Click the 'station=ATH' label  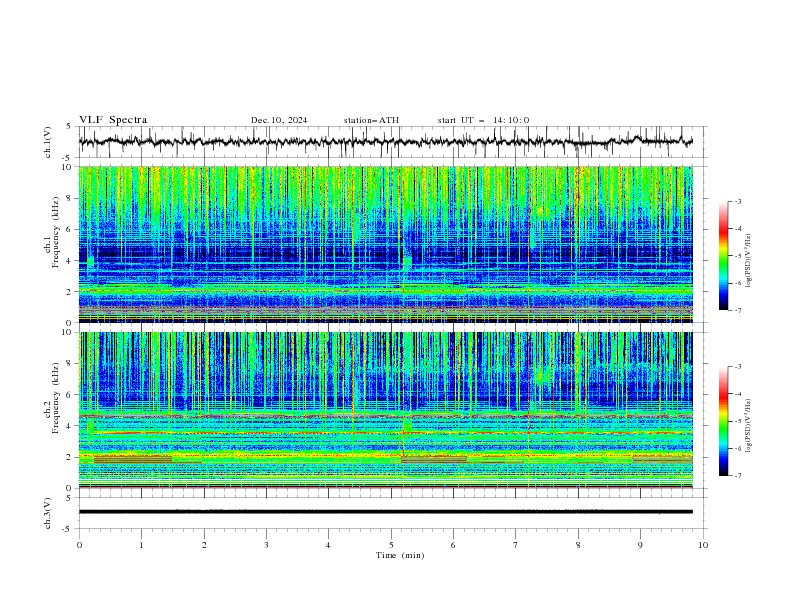tap(371, 120)
